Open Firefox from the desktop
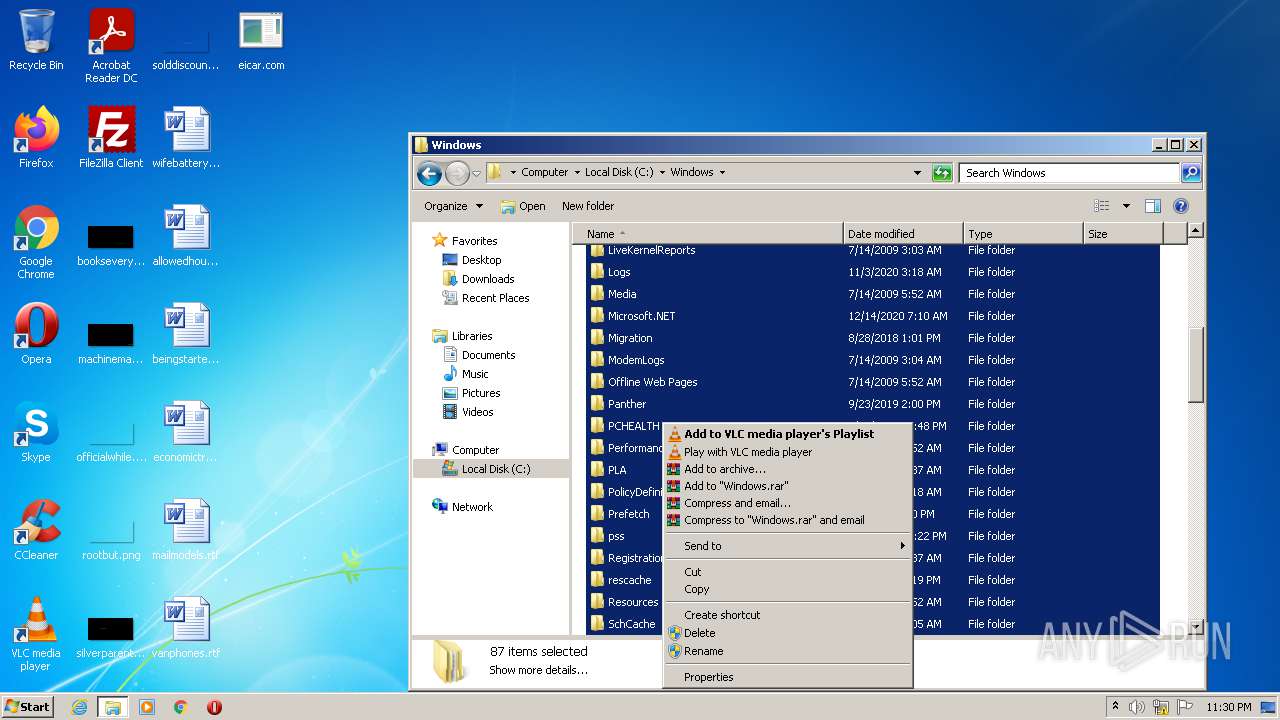 [x=36, y=130]
